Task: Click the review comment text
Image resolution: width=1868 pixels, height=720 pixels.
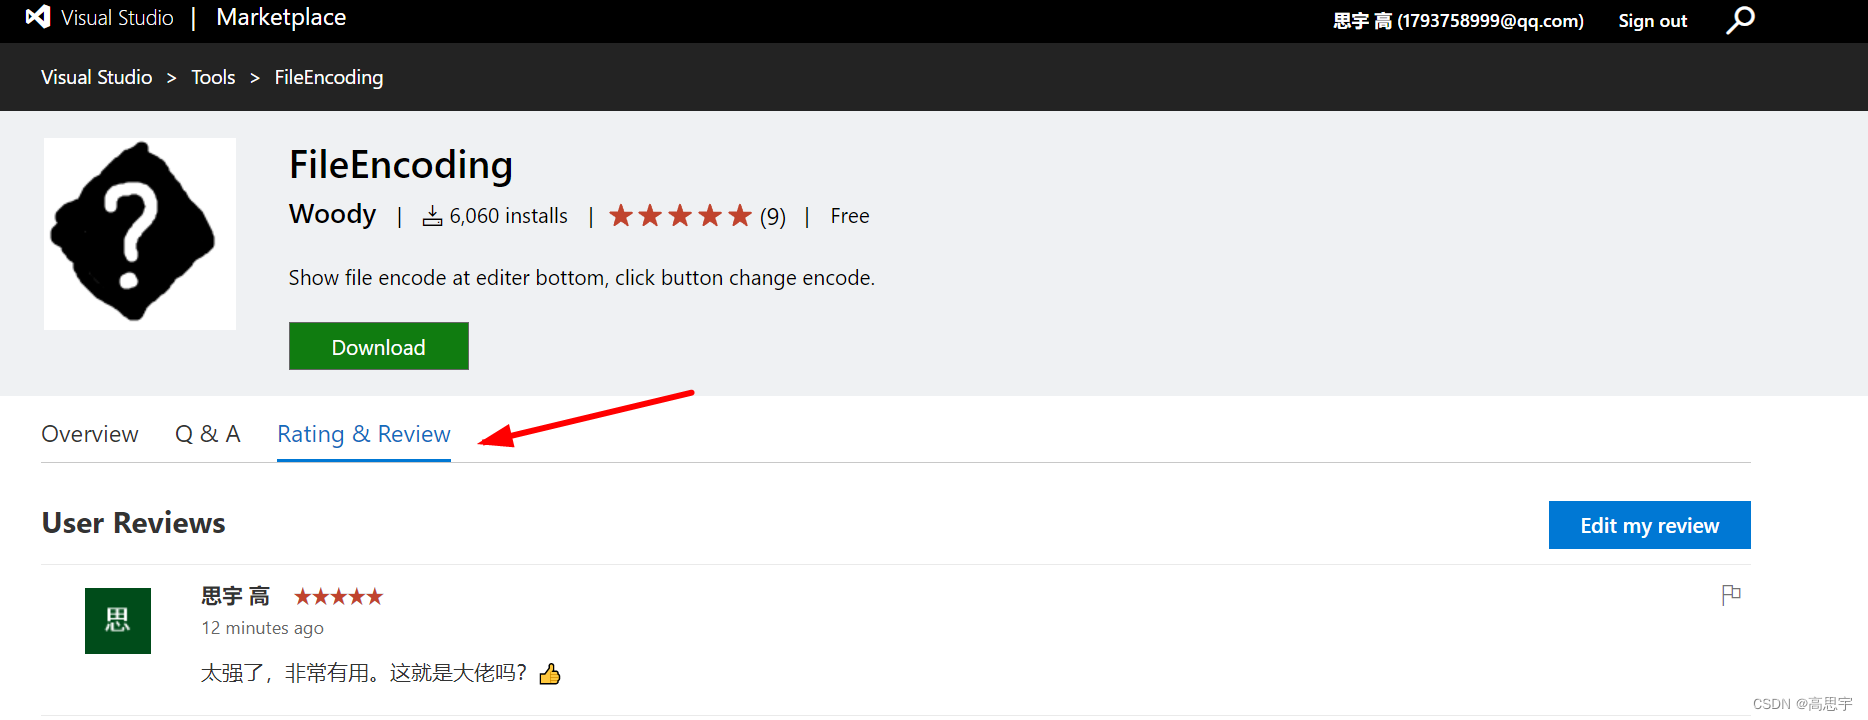Action: 364,673
